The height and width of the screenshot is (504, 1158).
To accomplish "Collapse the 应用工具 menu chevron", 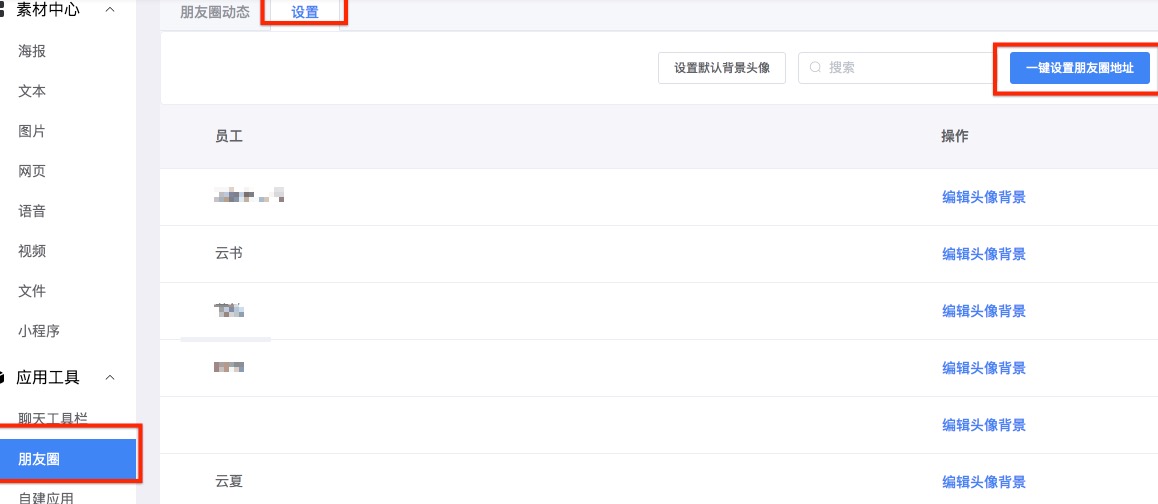I will [110, 378].
